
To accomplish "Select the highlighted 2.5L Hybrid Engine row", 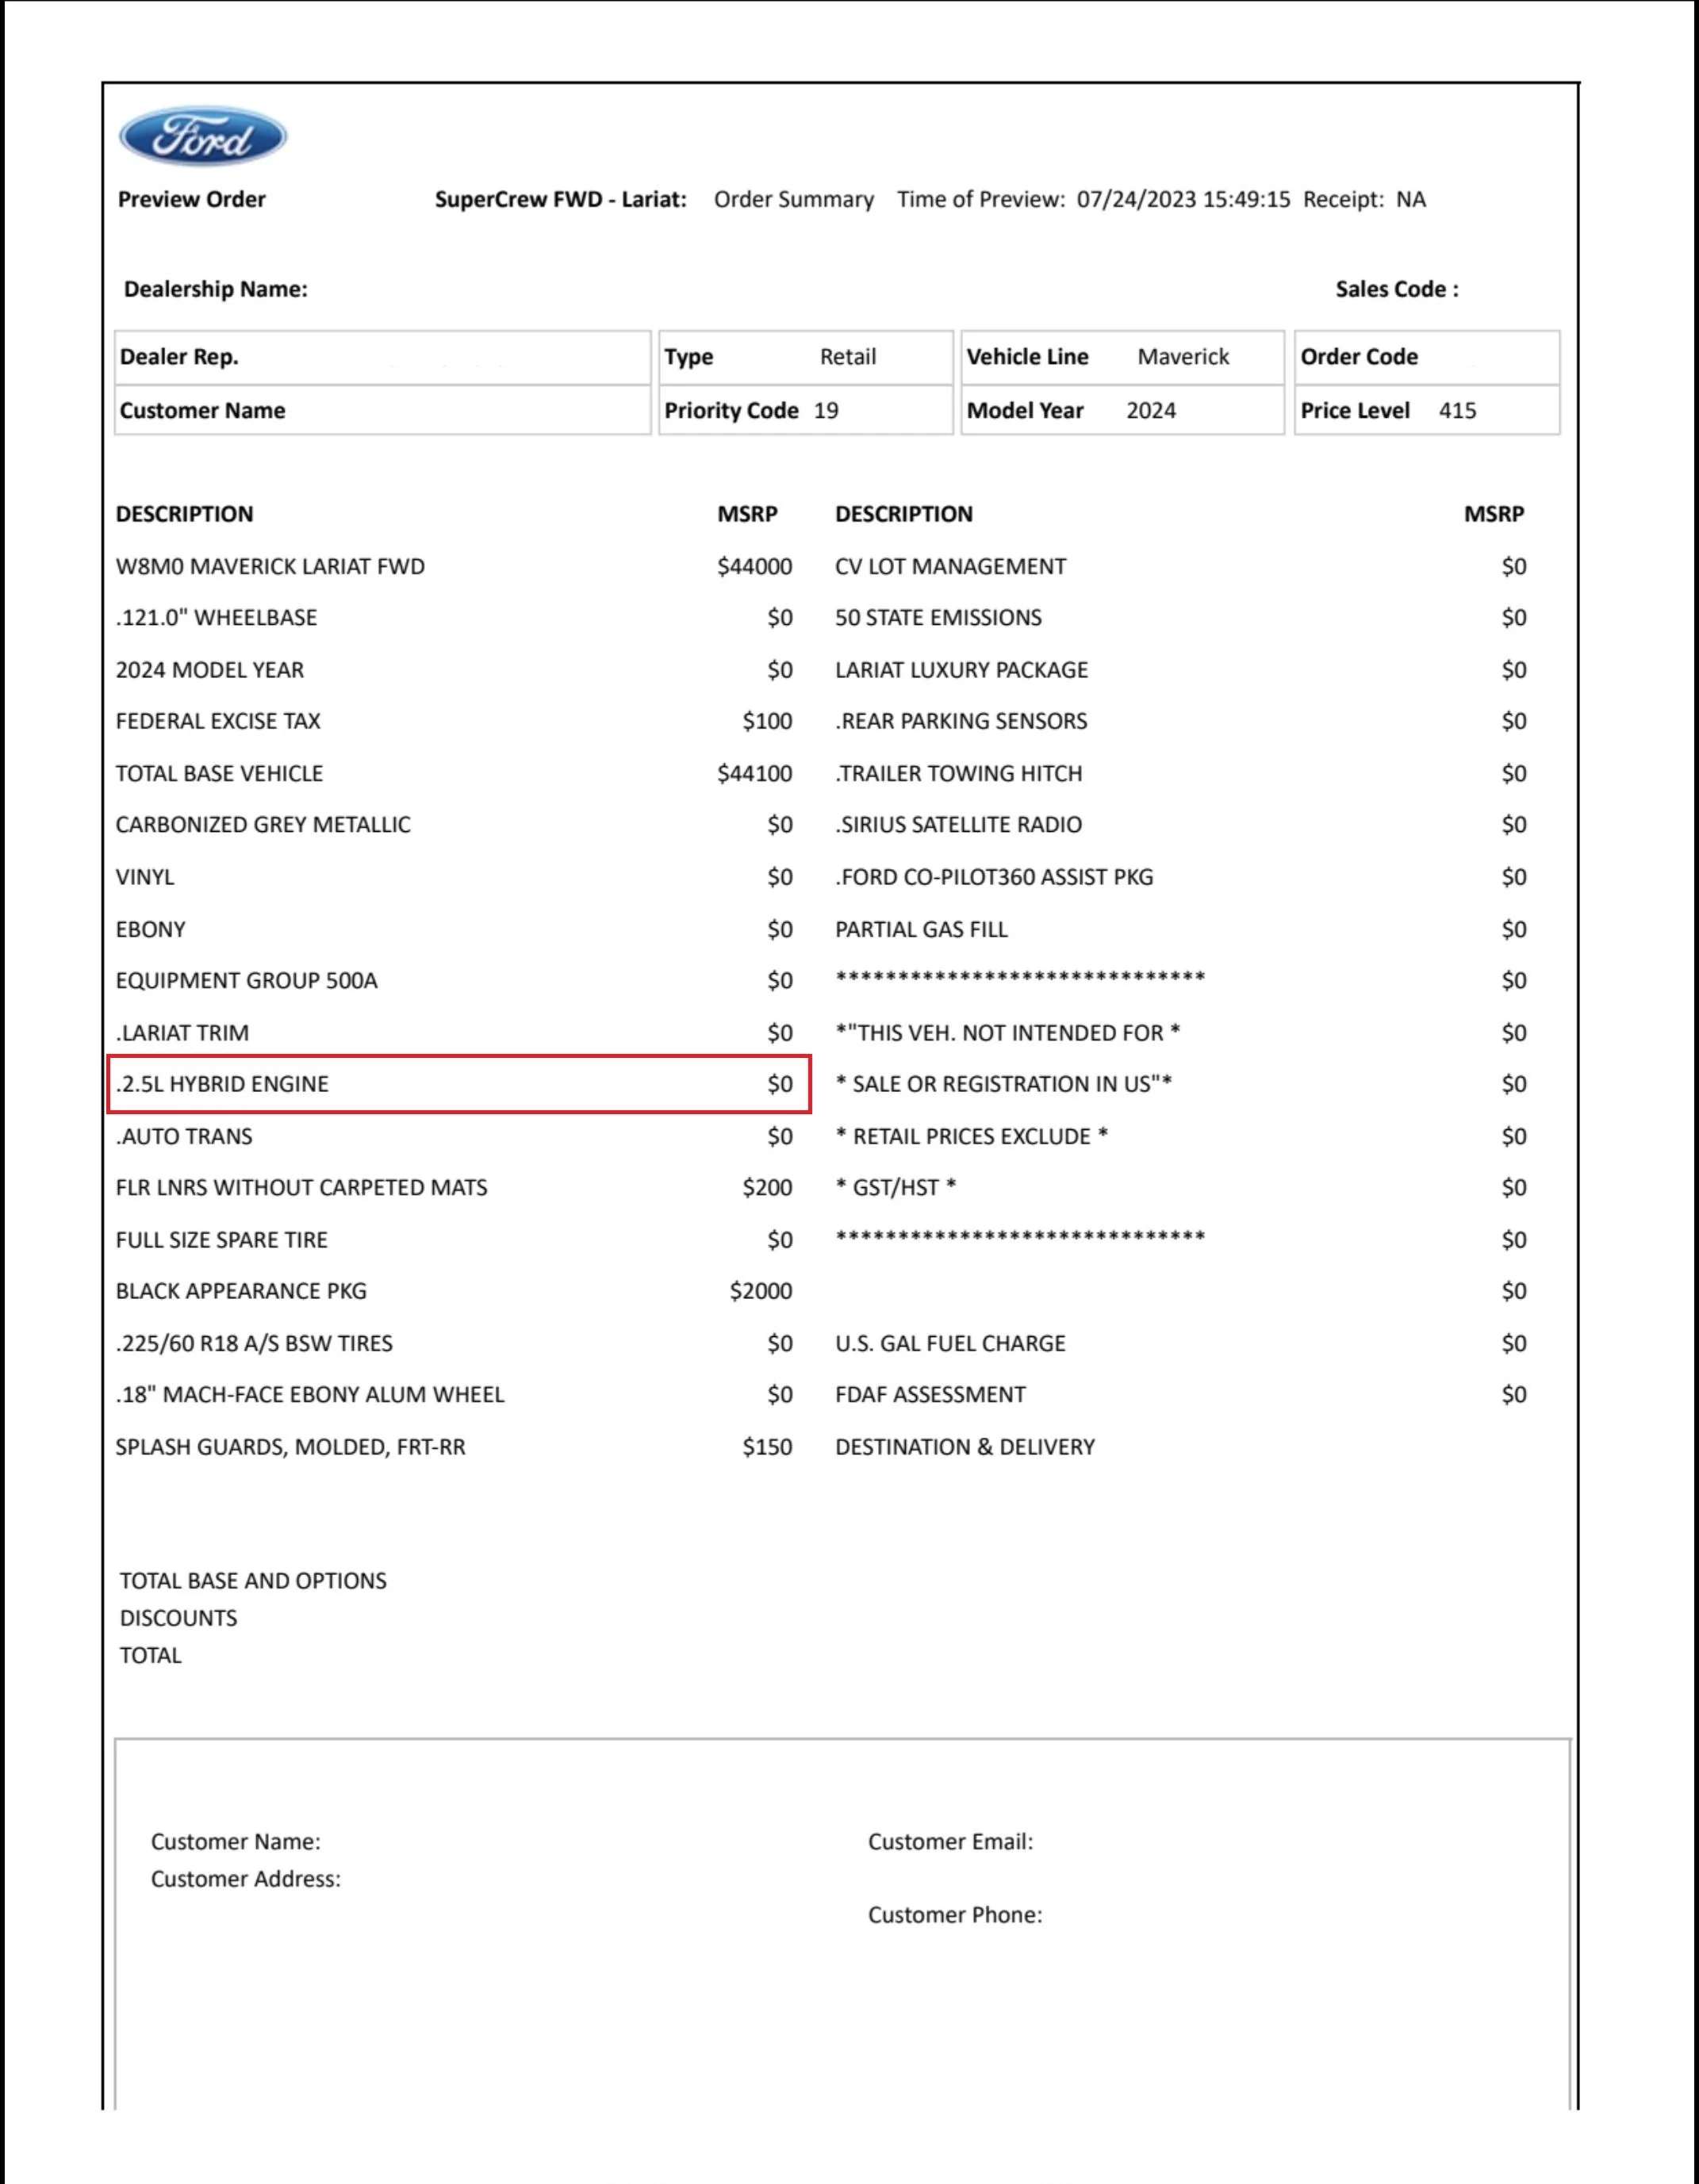I will pos(459,1084).
